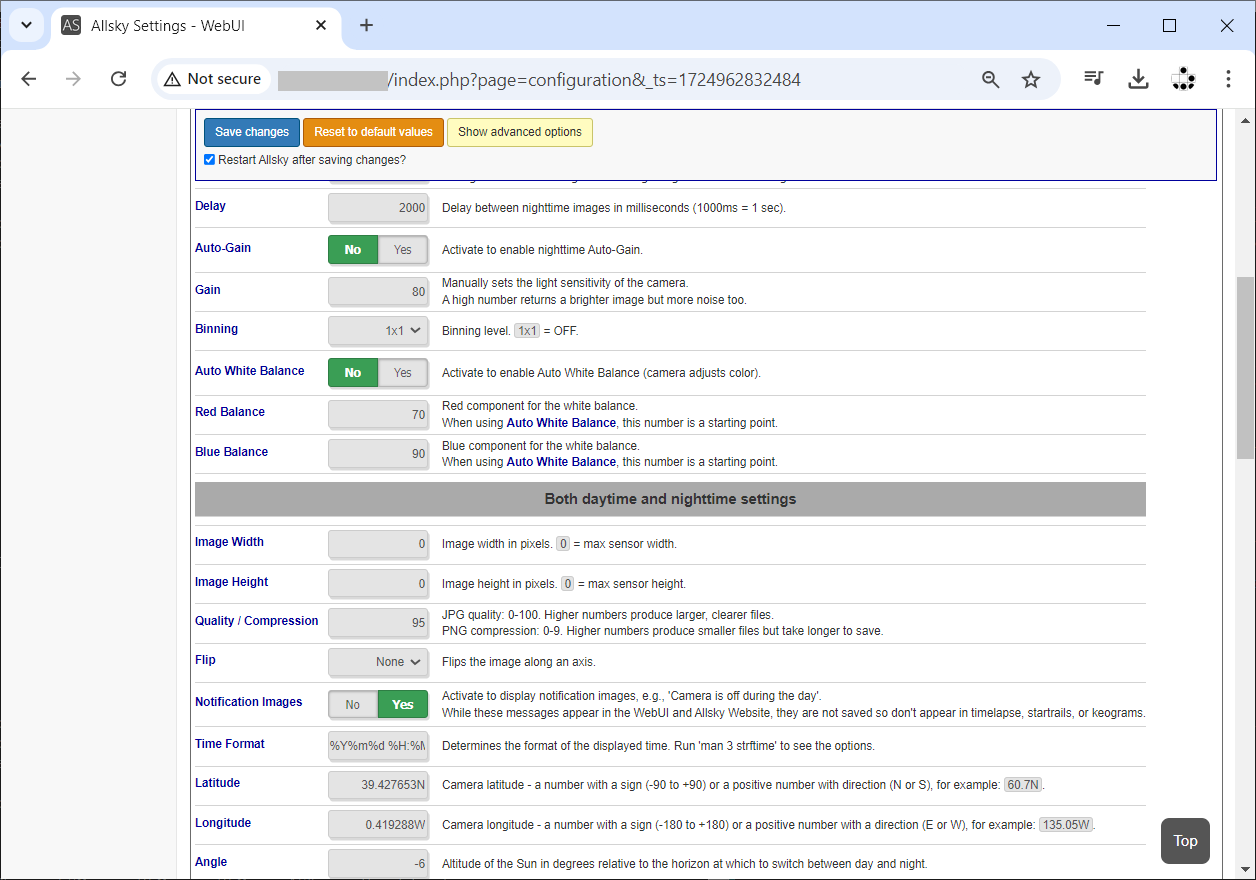Open the Binning 1x1 dropdown
The height and width of the screenshot is (880, 1256).
click(378, 330)
